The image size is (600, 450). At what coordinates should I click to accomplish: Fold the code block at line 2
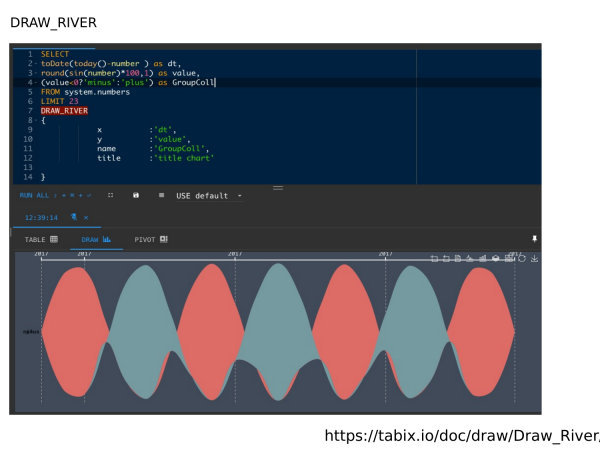pyautogui.click(x=36, y=63)
